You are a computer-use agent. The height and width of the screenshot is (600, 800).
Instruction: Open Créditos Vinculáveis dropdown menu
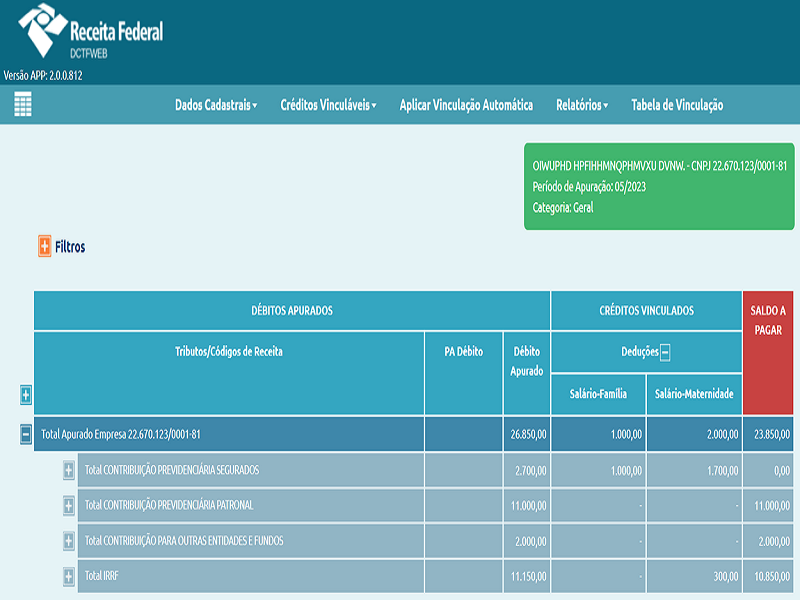pos(328,105)
